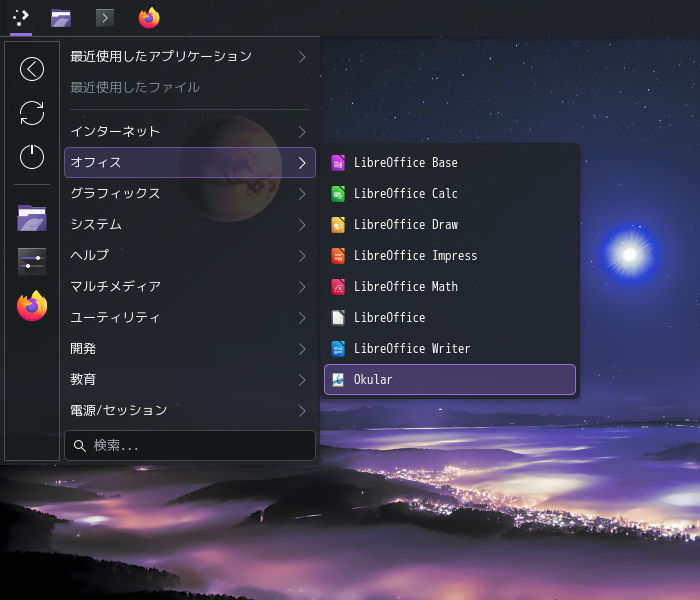The image size is (700, 600).
Task: Expand the インターネット category arrow
Action: click(x=302, y=132)
